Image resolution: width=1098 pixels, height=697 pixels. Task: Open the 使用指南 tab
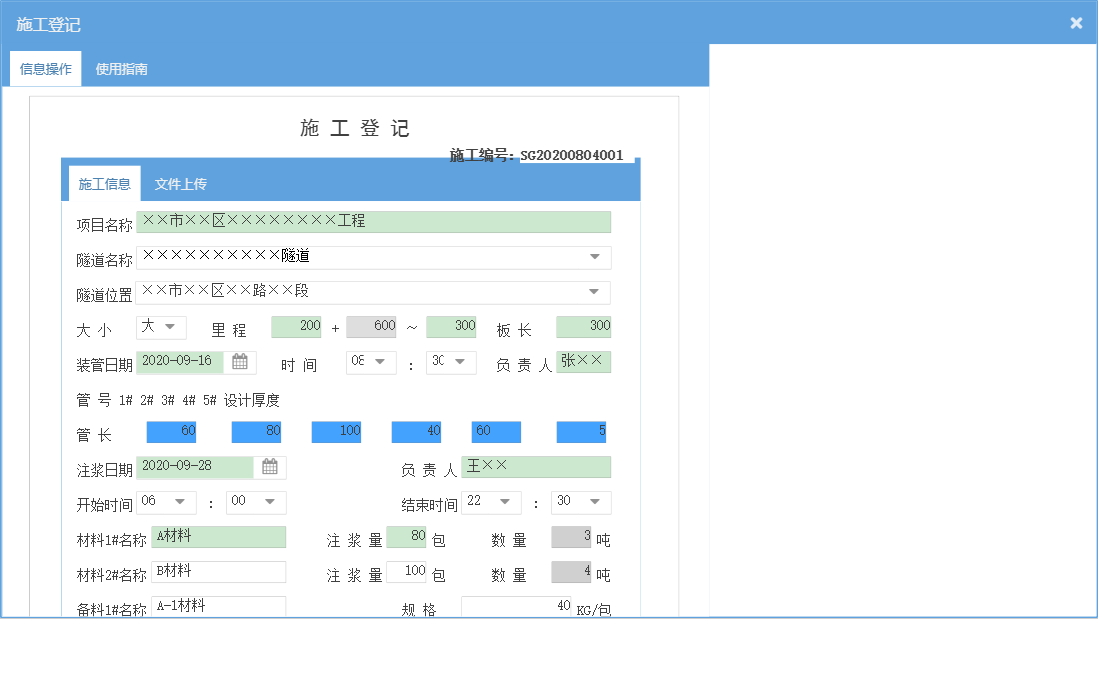[120, 69]
